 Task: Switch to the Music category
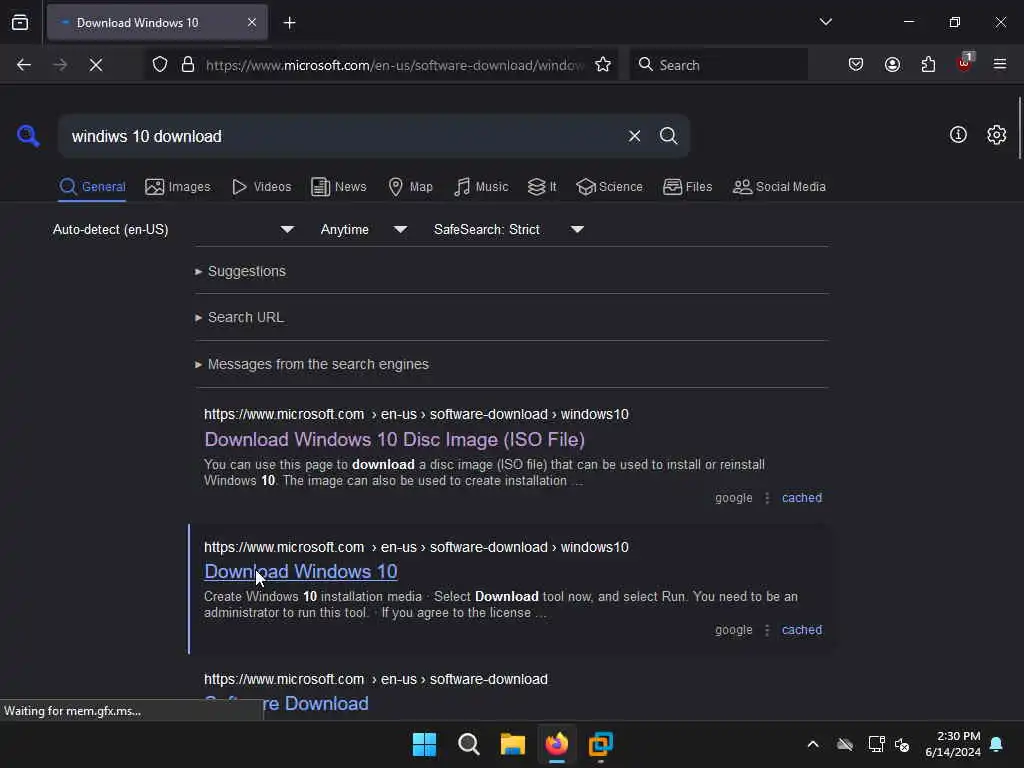481,187
